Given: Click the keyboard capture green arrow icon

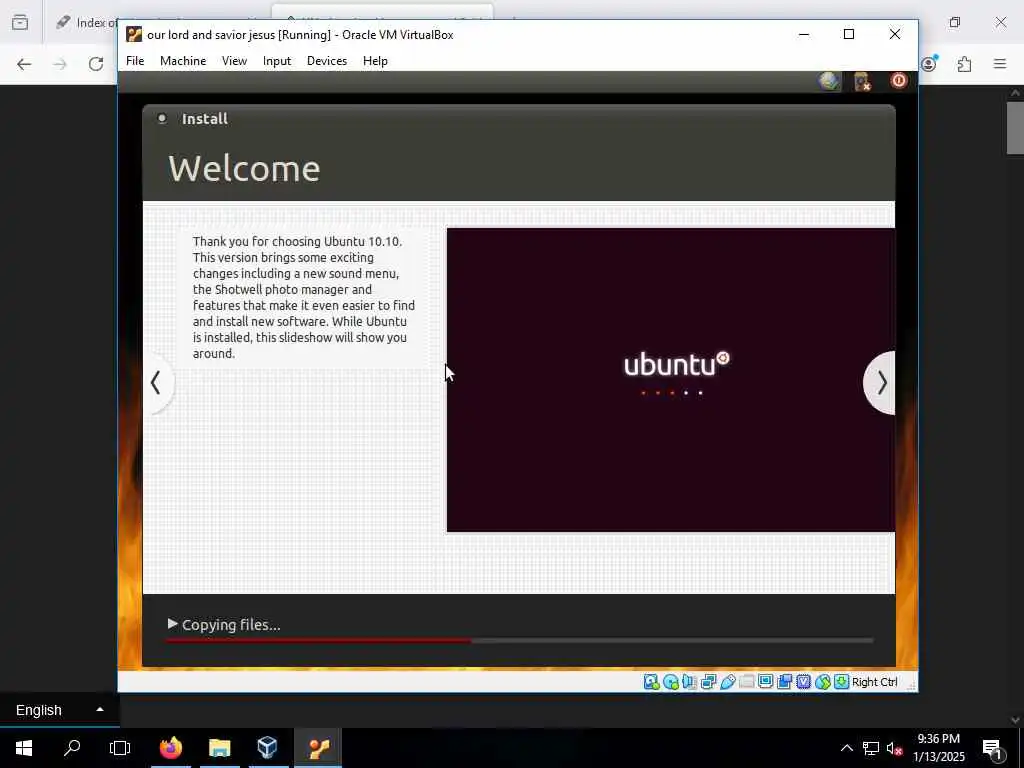Looking at the screenshot, I should coord(842,682).
